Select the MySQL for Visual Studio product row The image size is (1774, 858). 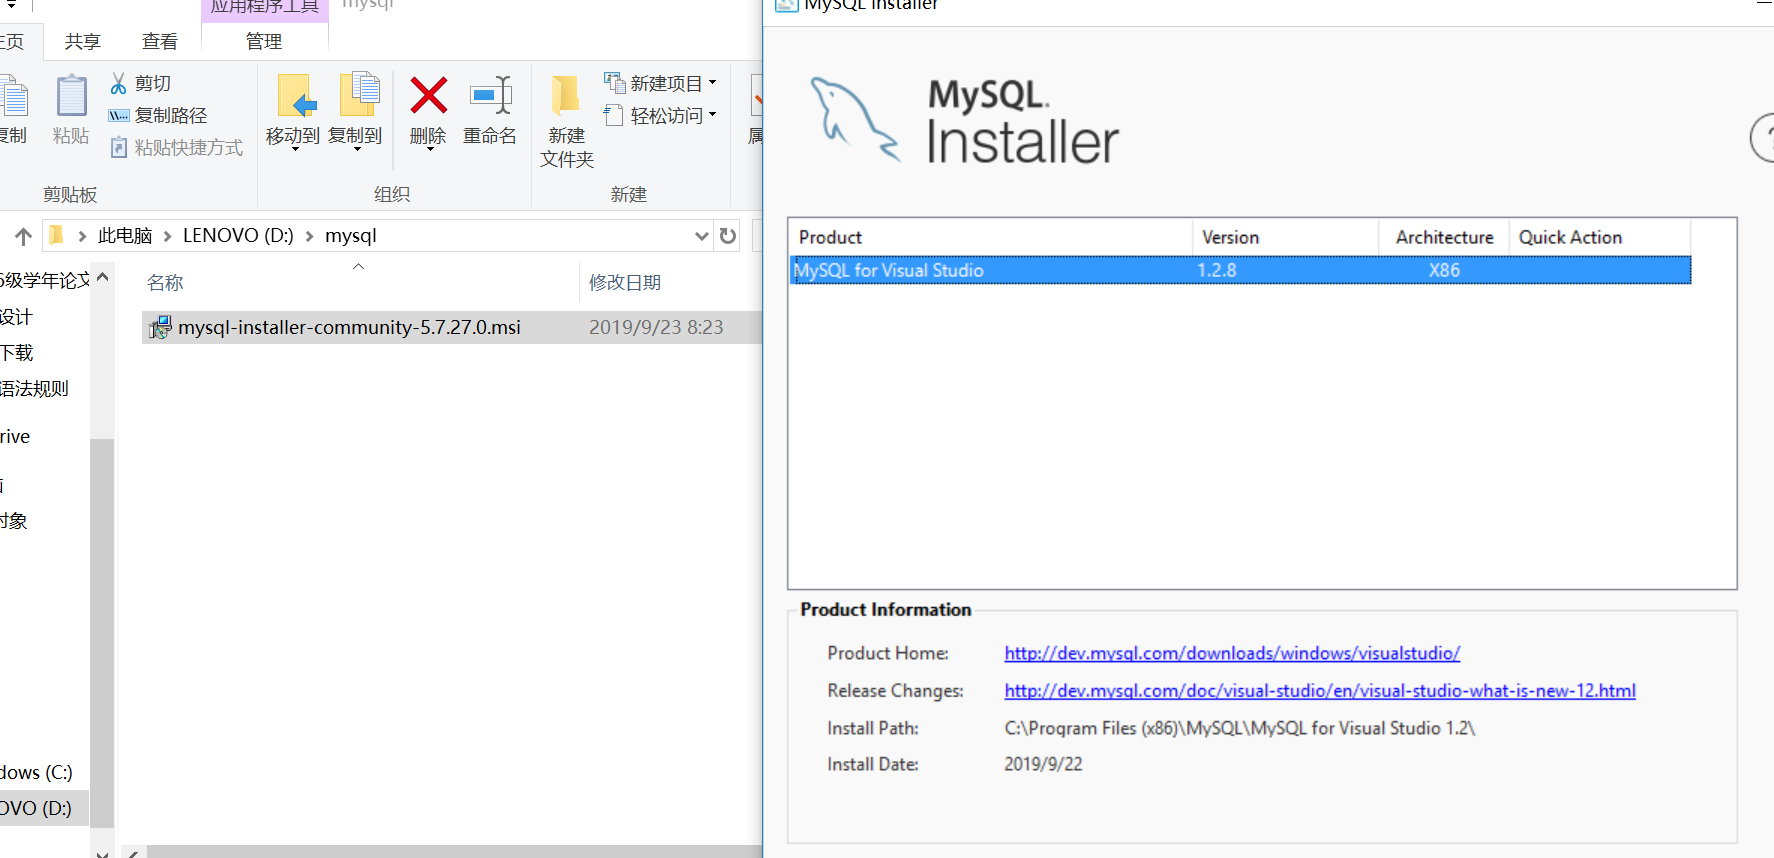pos(1241,270)
